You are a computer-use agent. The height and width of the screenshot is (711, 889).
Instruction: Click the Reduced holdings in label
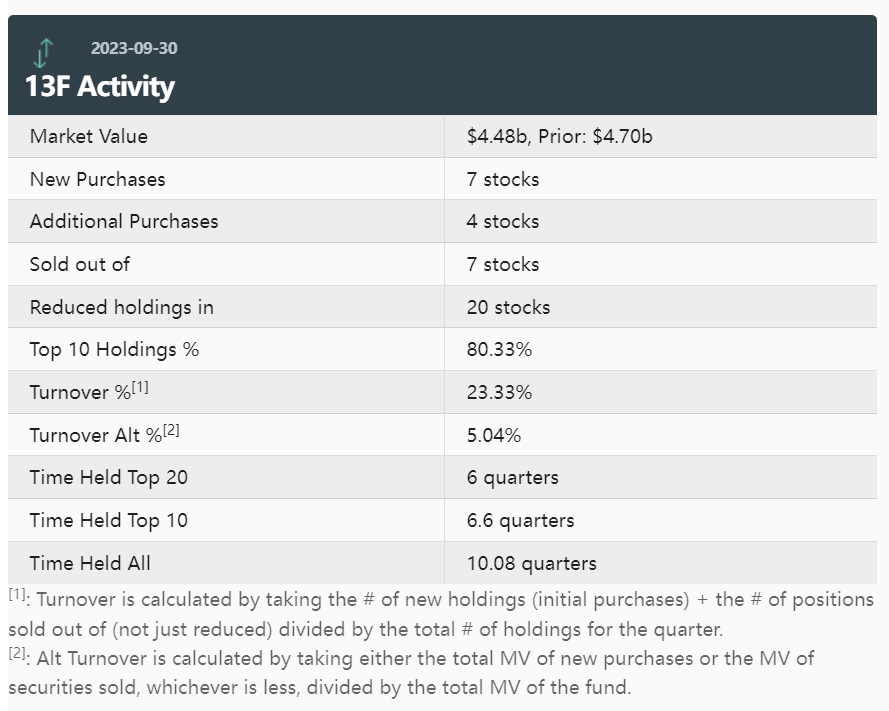click(122, 307)
